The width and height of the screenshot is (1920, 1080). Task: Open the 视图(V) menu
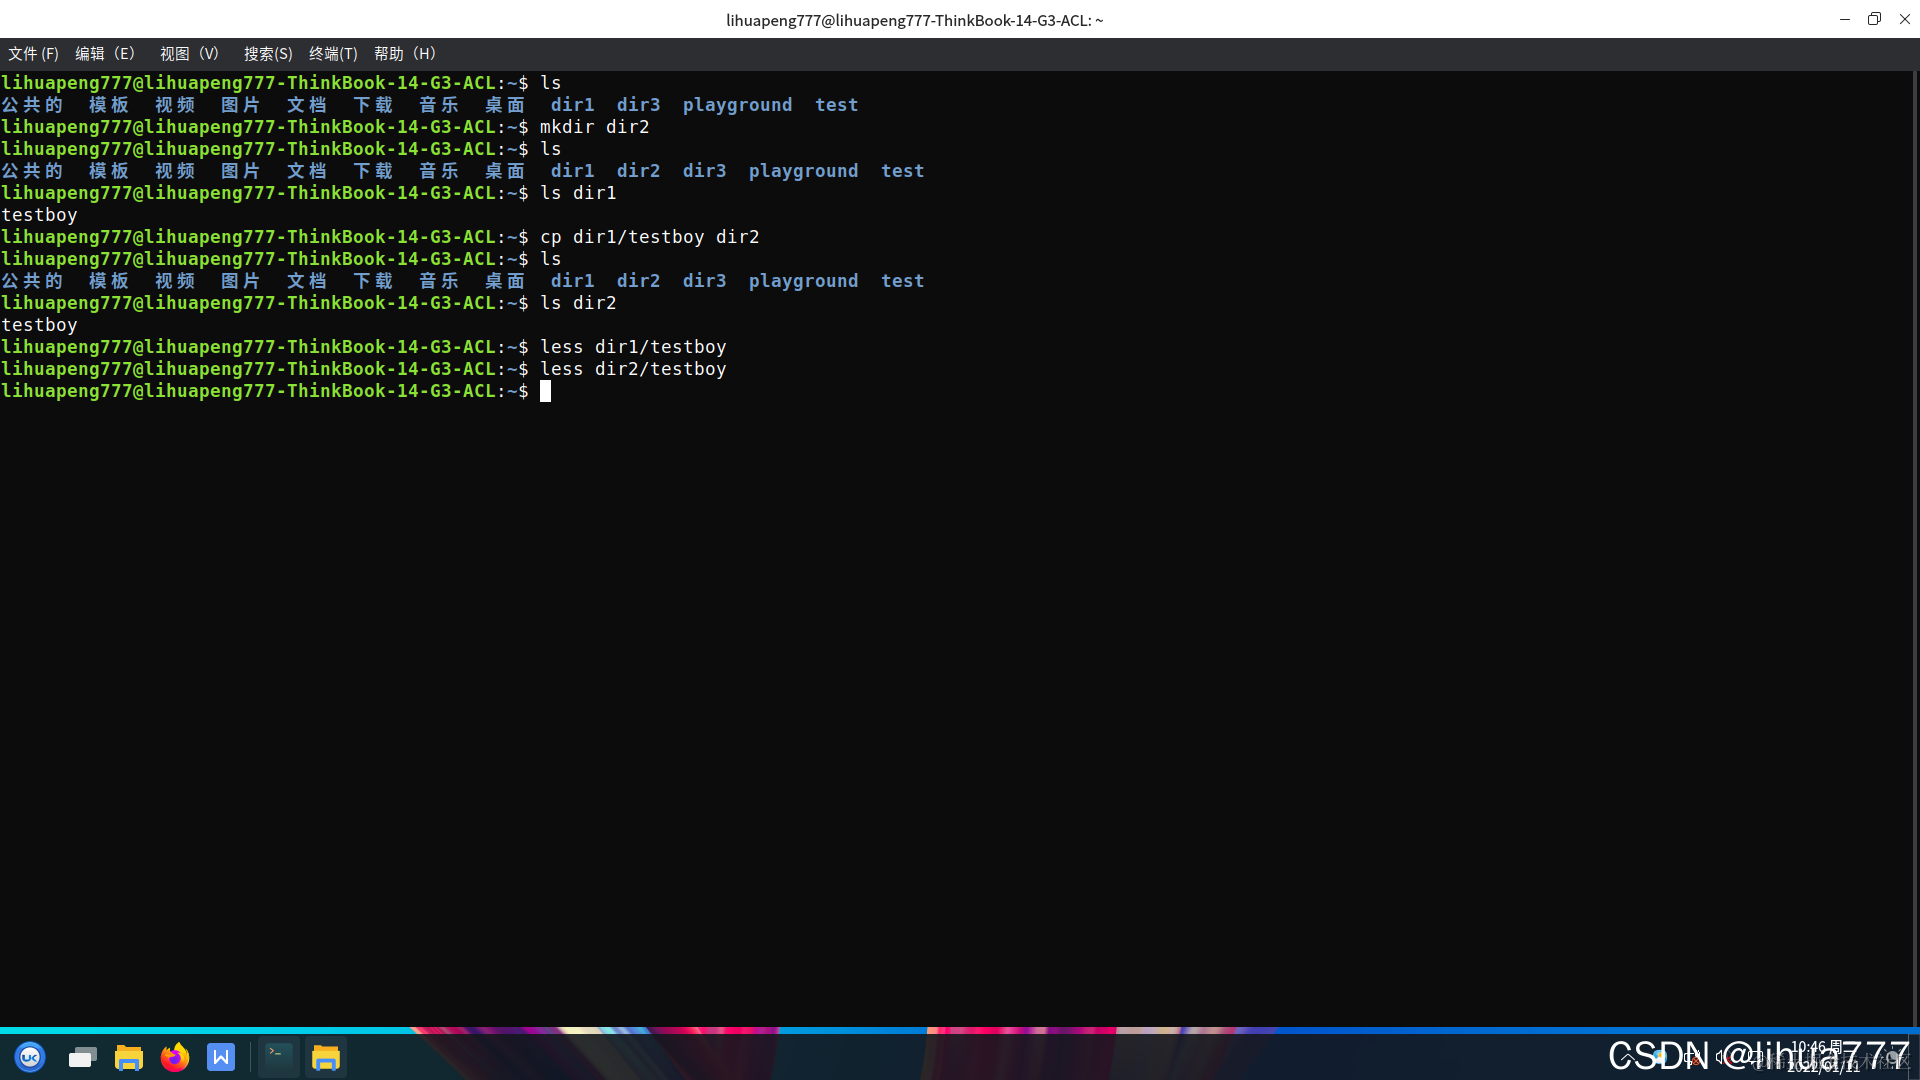(189, 54)
